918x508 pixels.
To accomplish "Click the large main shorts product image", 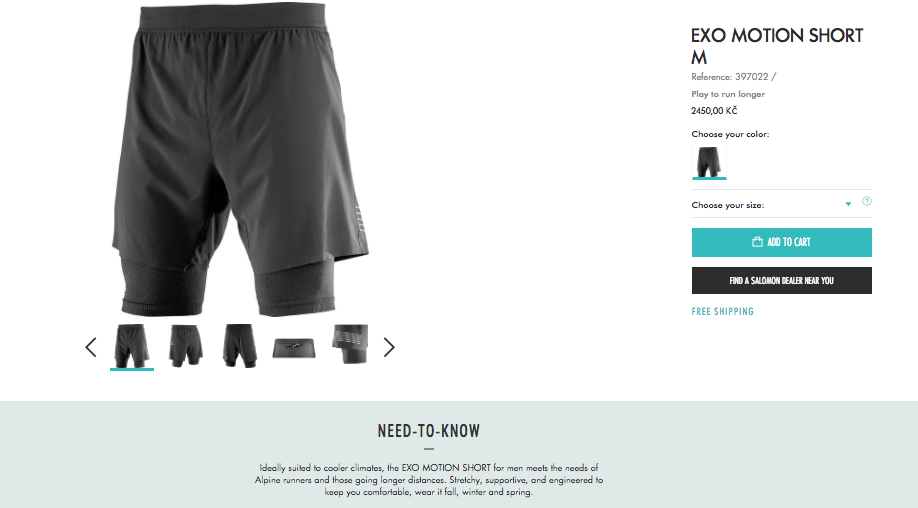I will 240,159.
